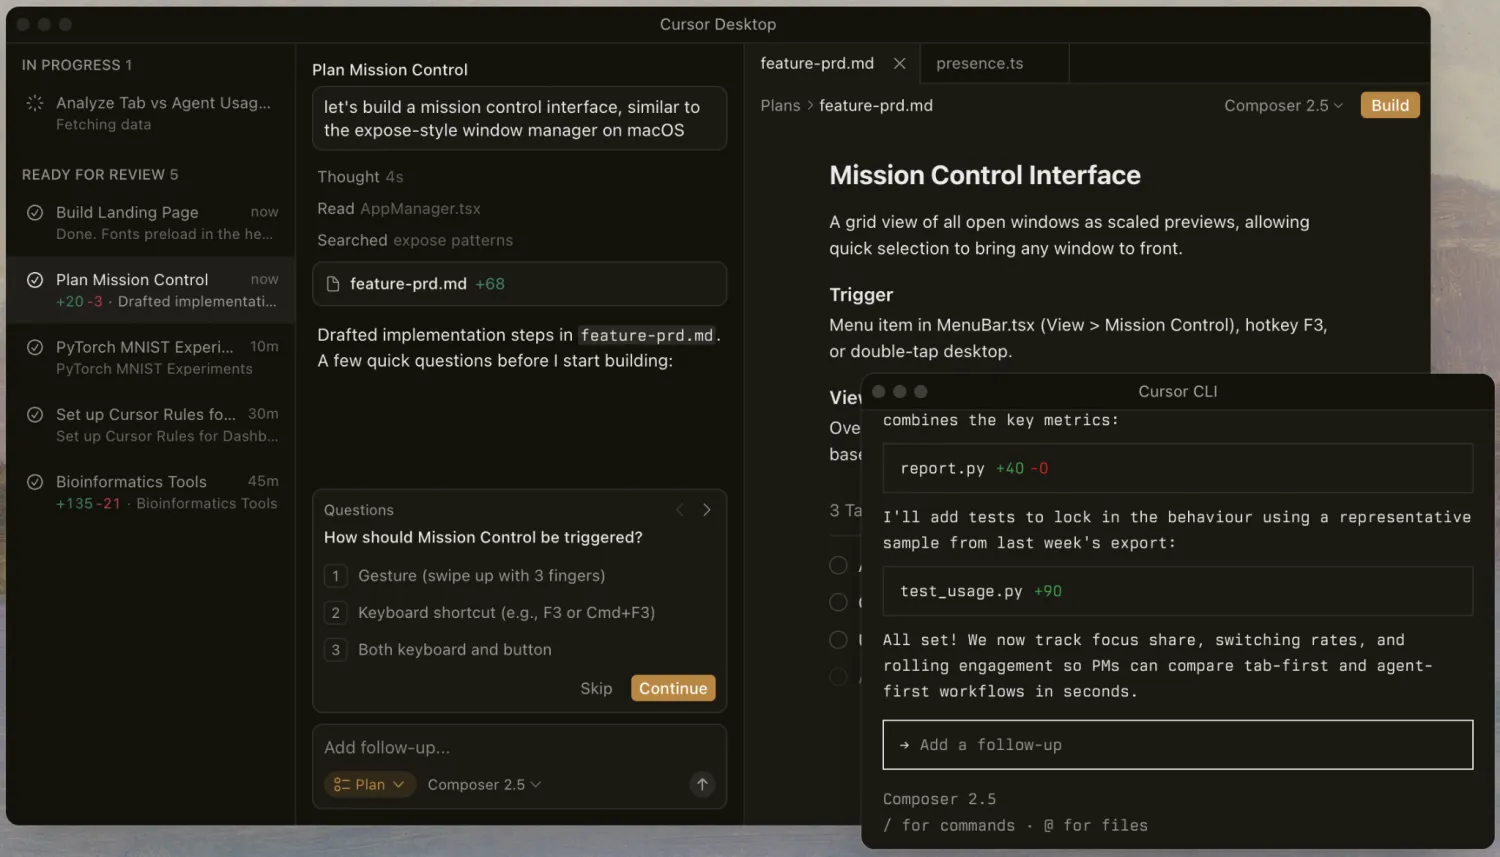Click the feature-prd.md breadcrumb item
Image resolution: width=1500 pixels, height=857 pixels.
(x=876, y=105)
